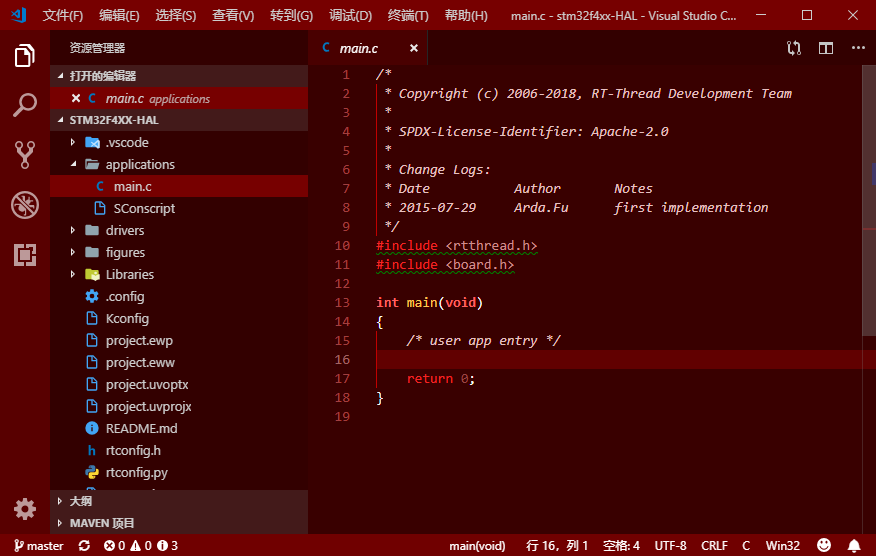Open the 帮助(H) menu
Viewport: 876px width, 556px height.
(x=466, y=15)
